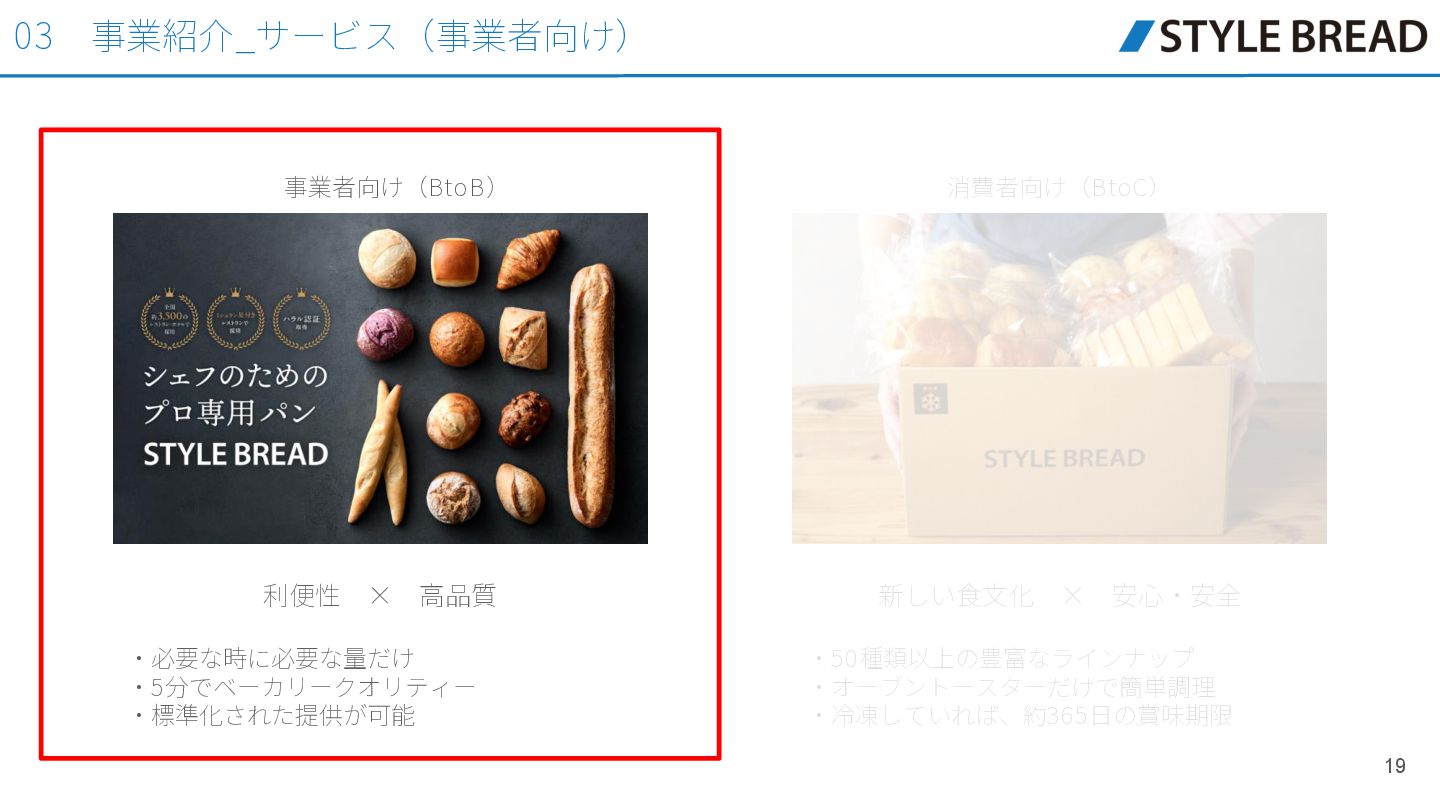Click the square glazed bun
This screenshot has width=1440, height=810.
(x=455, y=261)
